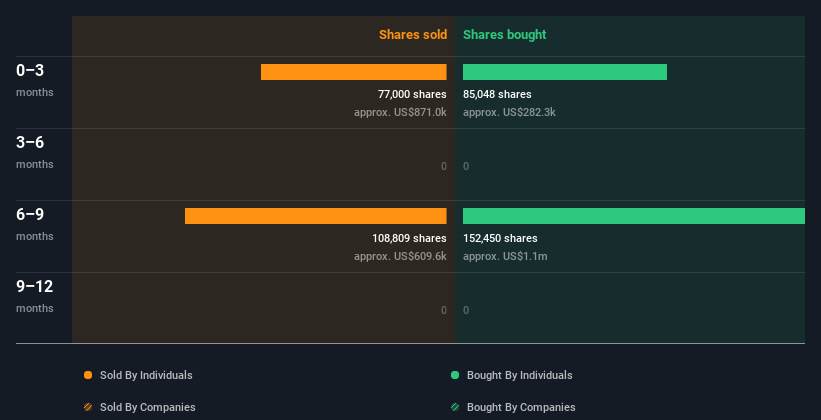Click the striped Bought By Companies legend icon
The height and width of the screenshot is (420, 821).
[x=455, y=407]
